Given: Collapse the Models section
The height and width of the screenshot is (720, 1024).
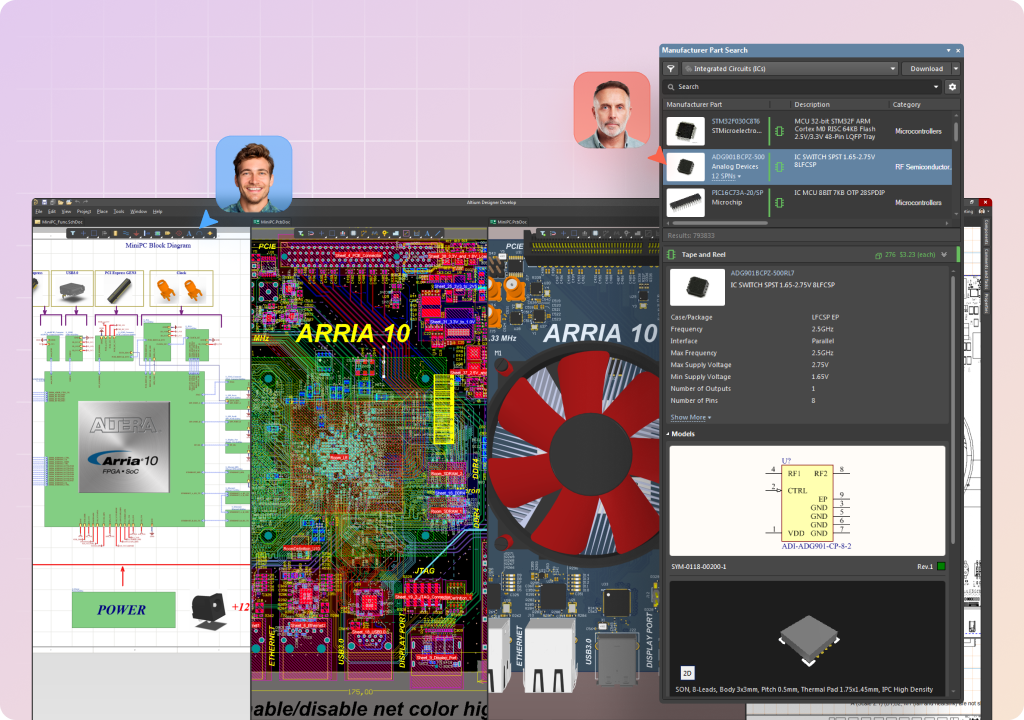Looking at the screenshot, I should click(x=669, y=434).
